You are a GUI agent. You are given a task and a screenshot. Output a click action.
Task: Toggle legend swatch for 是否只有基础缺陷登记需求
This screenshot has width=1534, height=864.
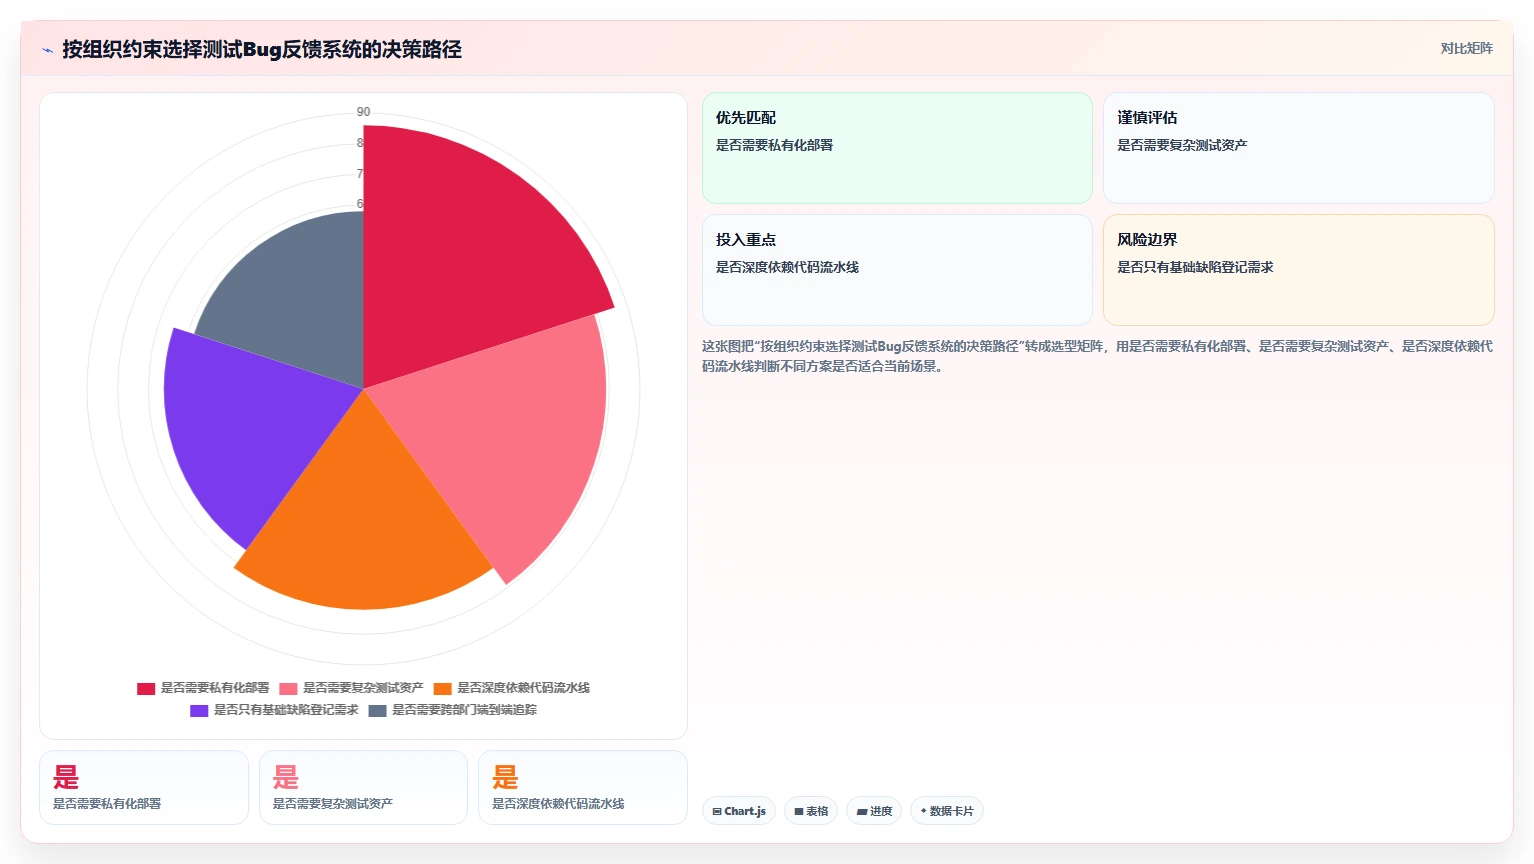(x=199, y=710)
